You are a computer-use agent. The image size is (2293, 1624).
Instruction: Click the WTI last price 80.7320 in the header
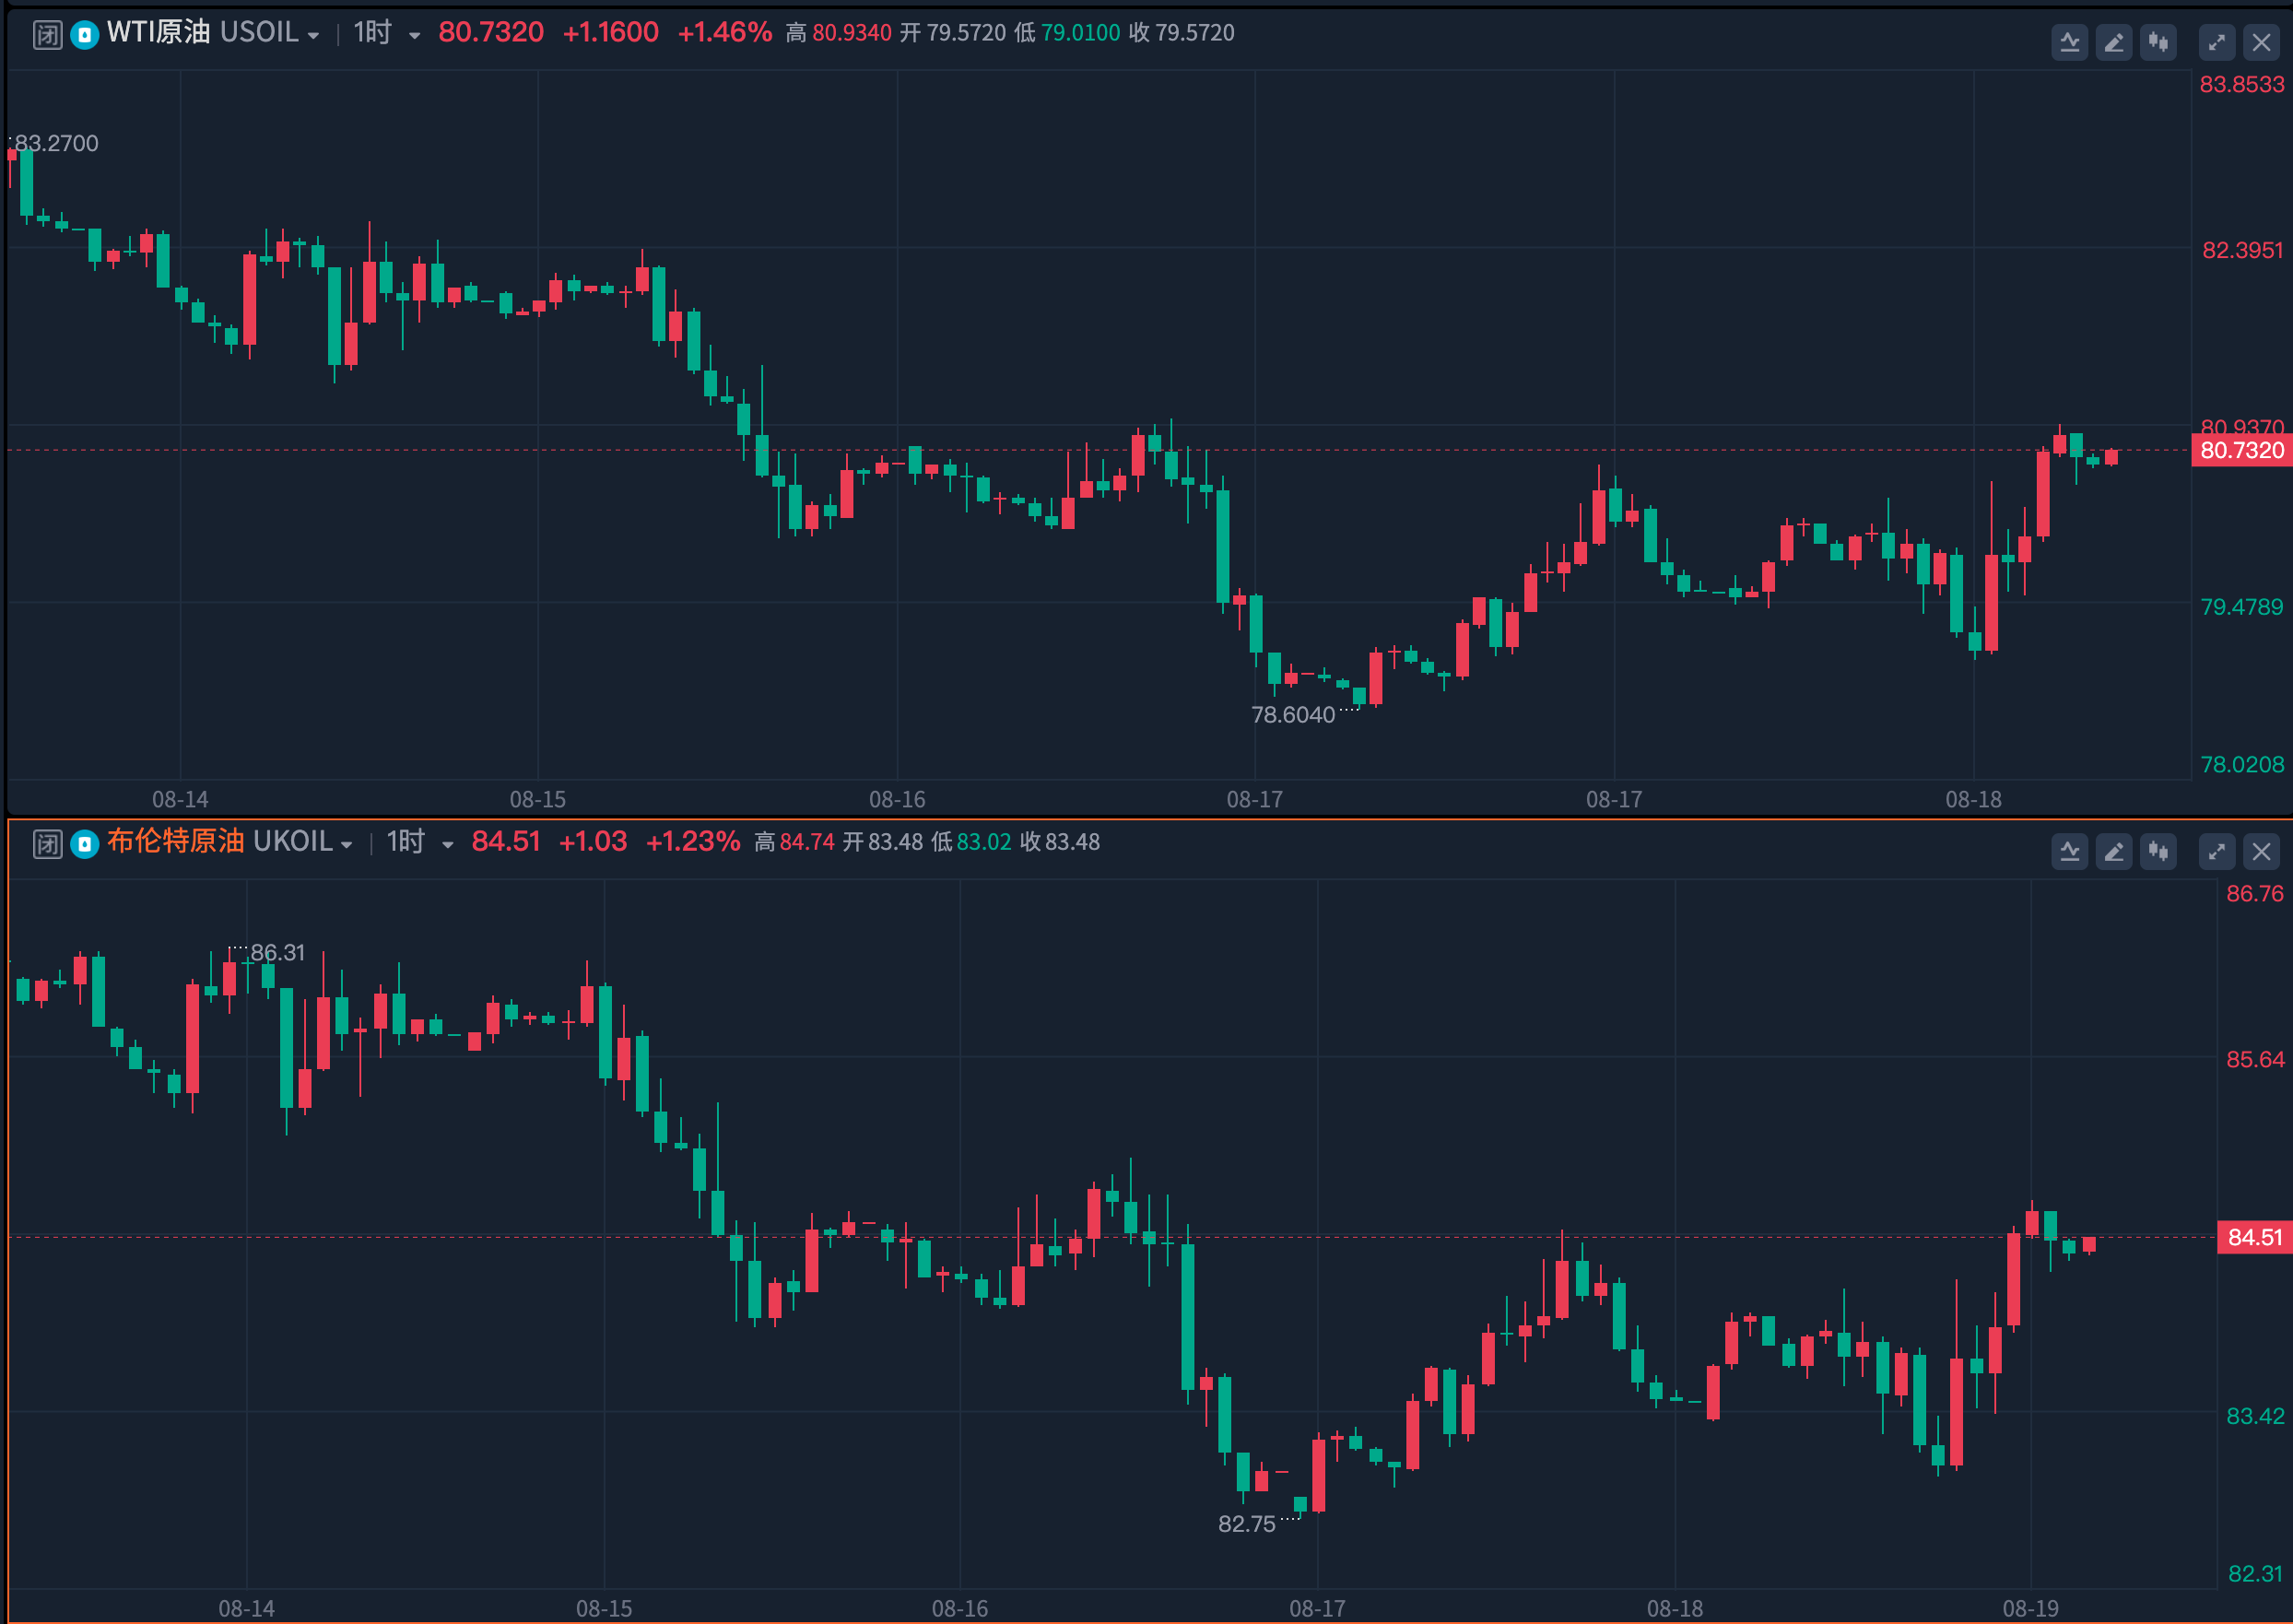tap(491, 32)
